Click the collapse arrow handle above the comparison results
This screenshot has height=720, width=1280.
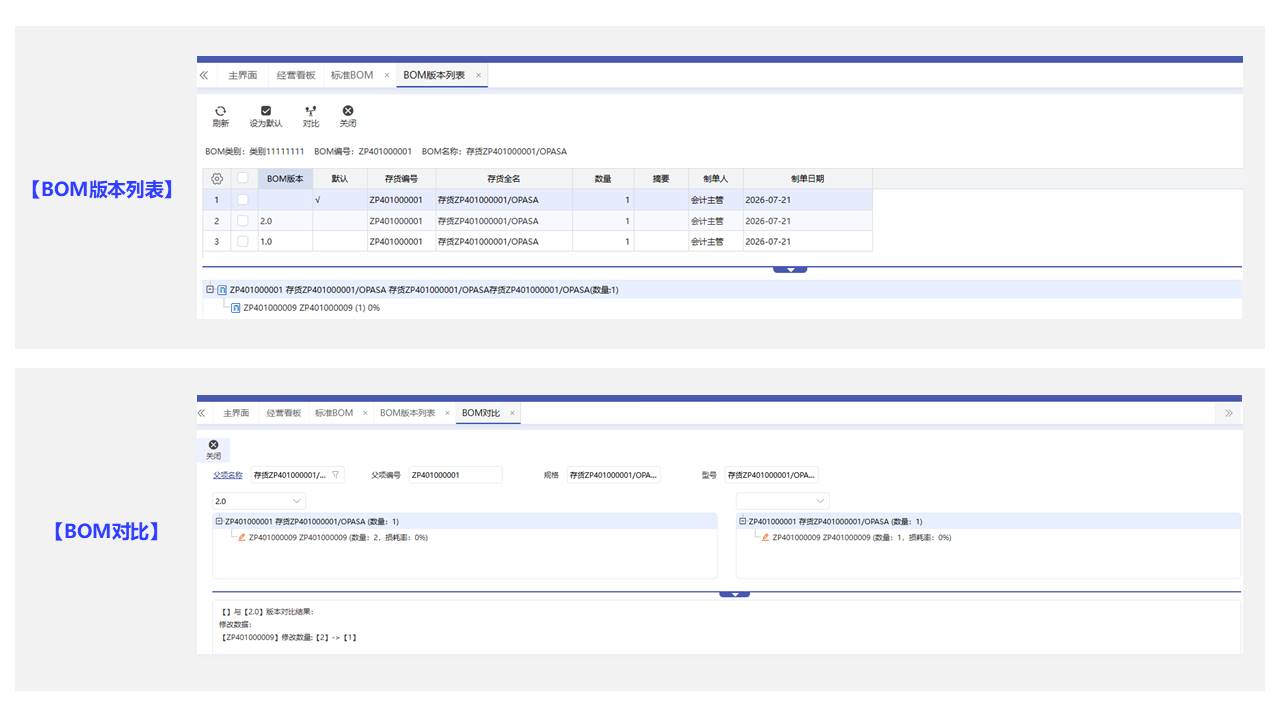tap(734, 594)
